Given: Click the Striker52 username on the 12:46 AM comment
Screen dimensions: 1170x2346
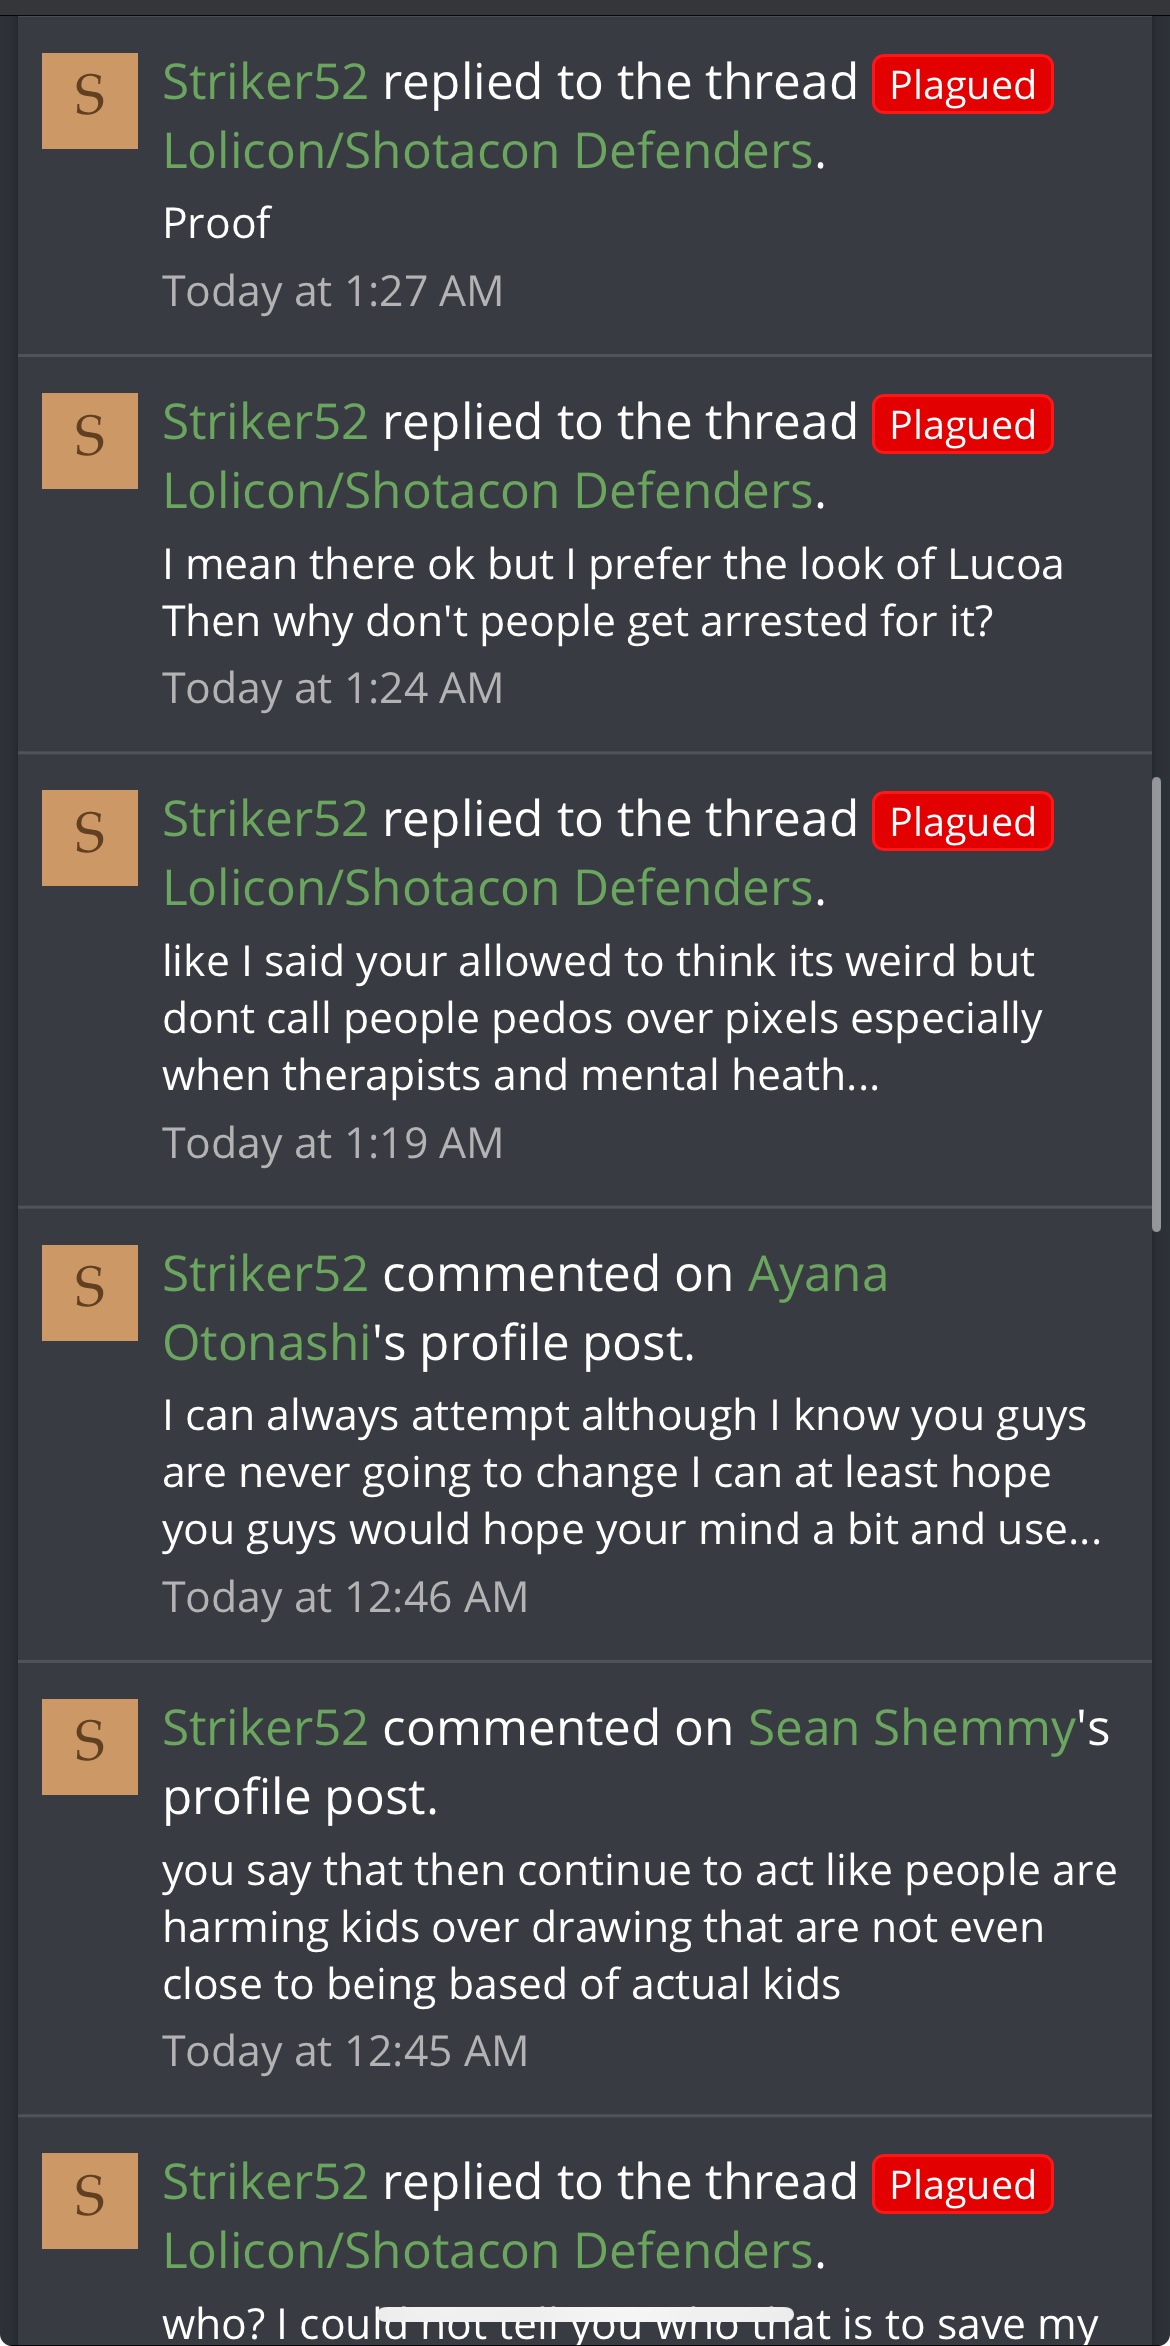Looking at the screenshot, I should click(265, 1275).
